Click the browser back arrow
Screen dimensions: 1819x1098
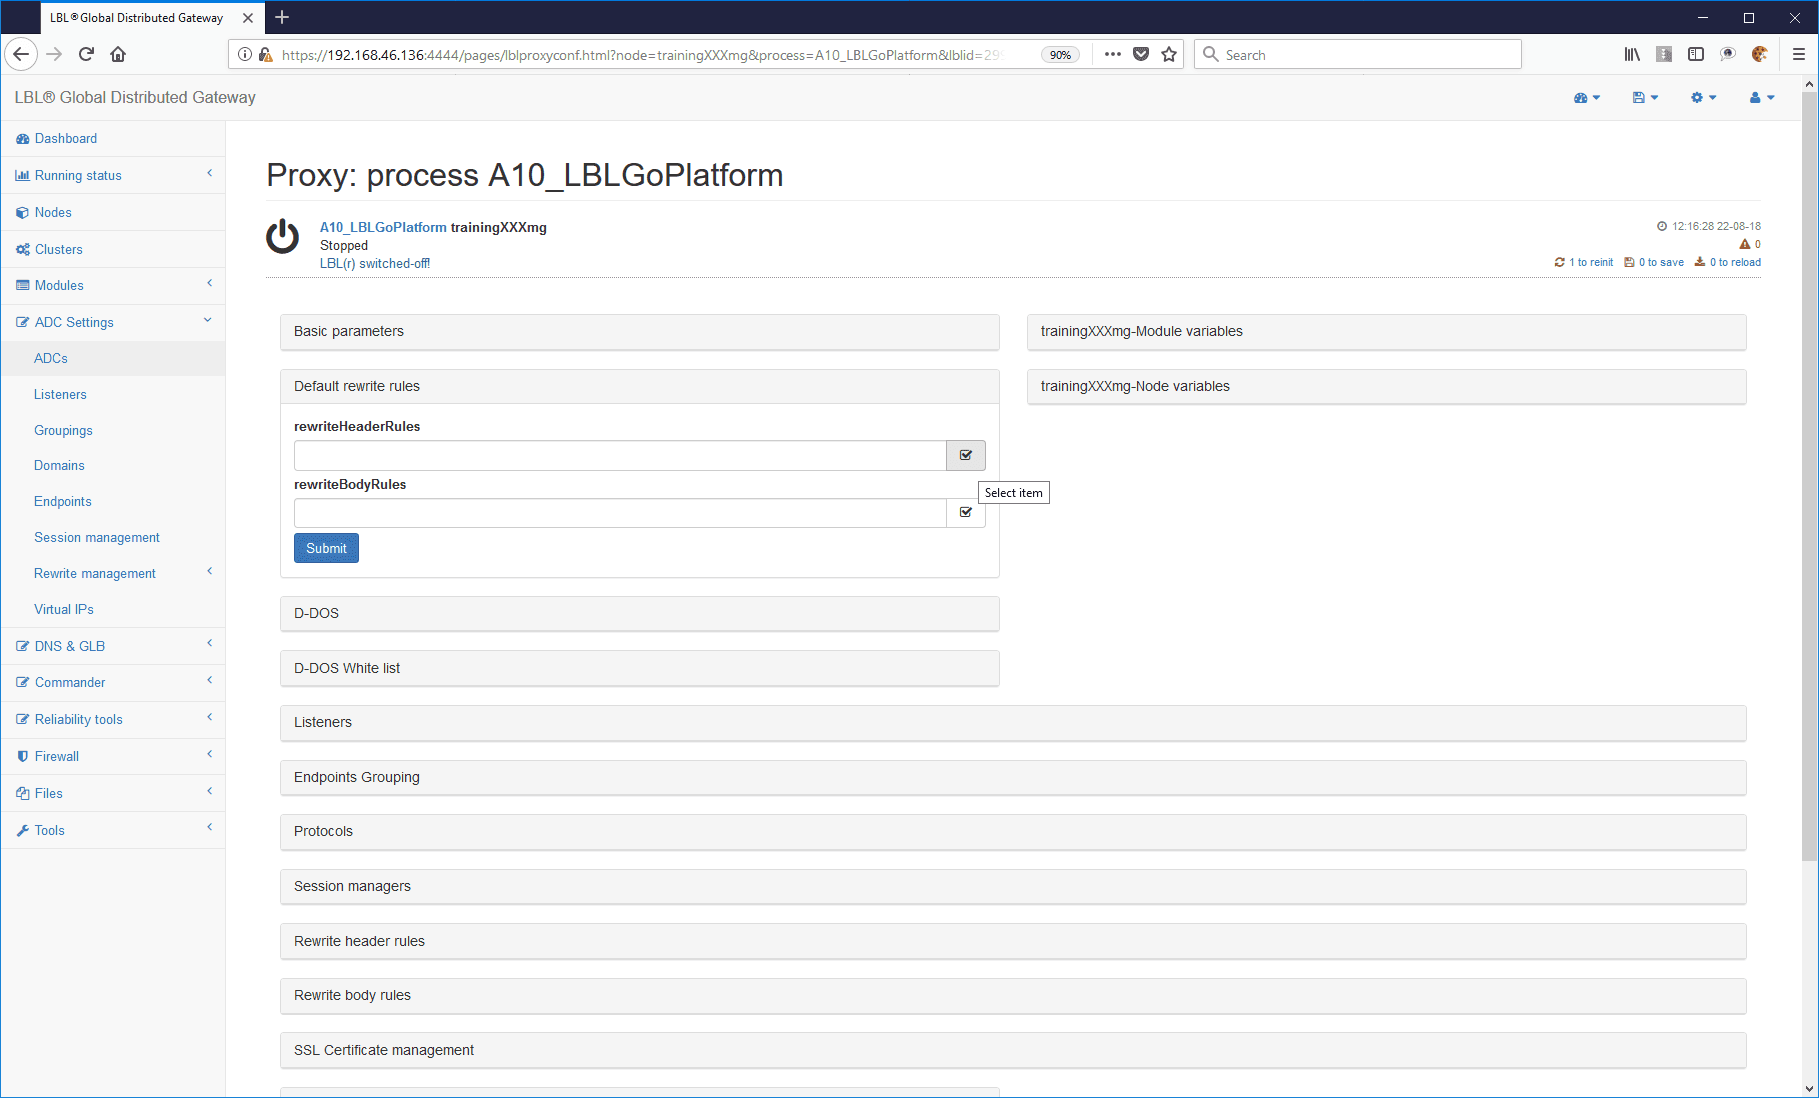[x=21, y=54]
